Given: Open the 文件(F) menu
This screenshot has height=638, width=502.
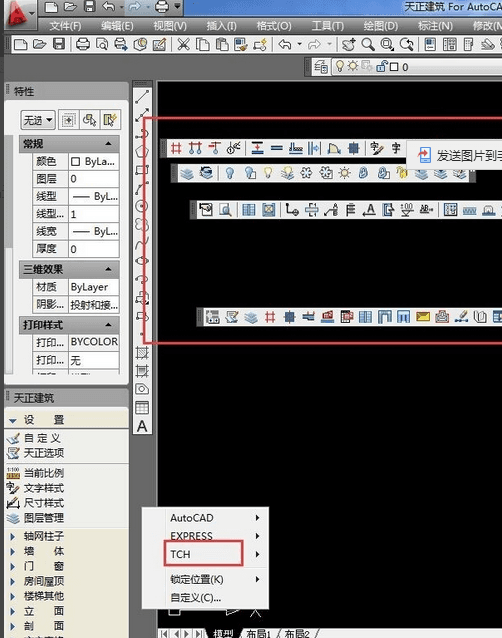Looking at the screenshot, I should coord(65,26).
